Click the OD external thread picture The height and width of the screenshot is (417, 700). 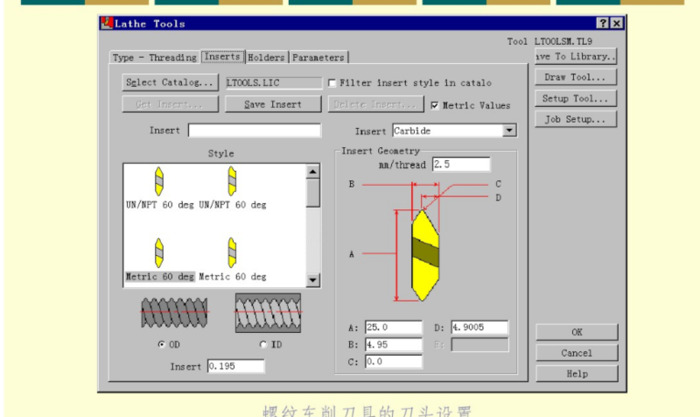[173, 314]
